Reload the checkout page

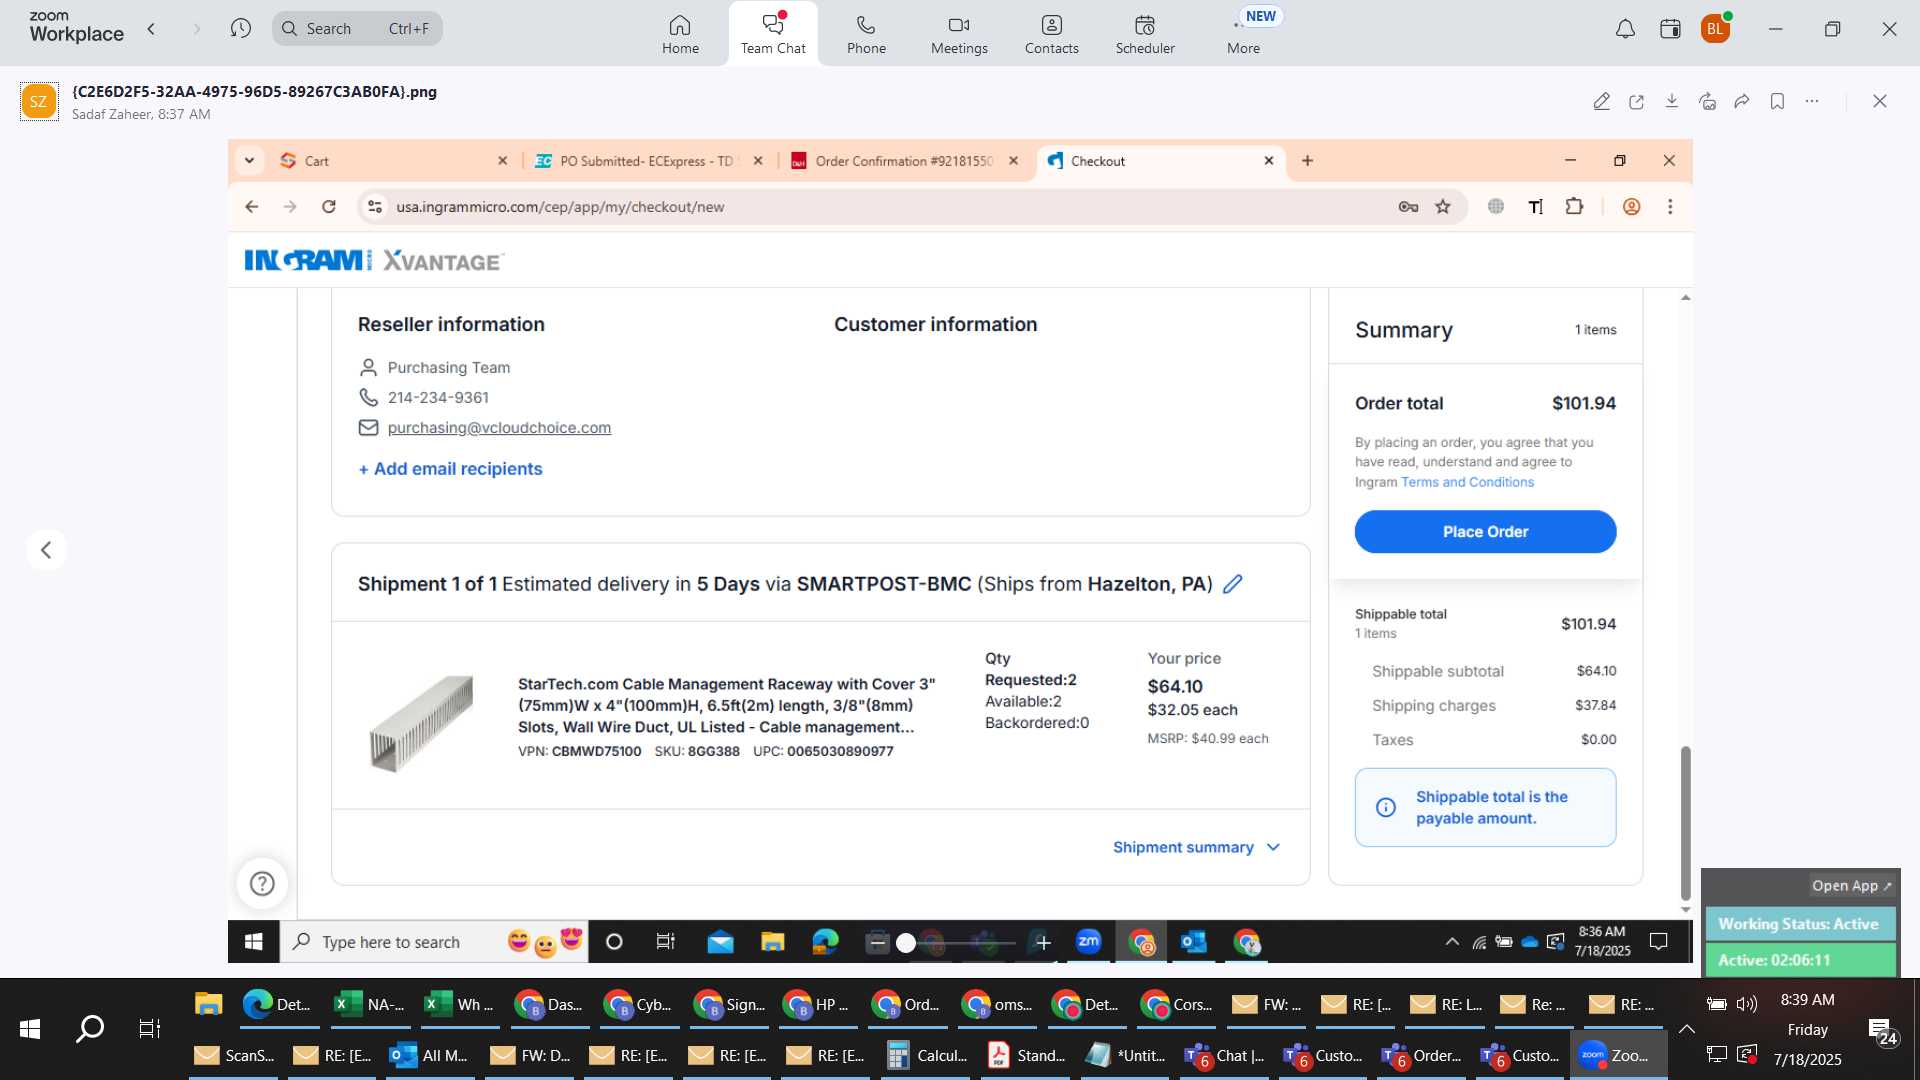328,207
